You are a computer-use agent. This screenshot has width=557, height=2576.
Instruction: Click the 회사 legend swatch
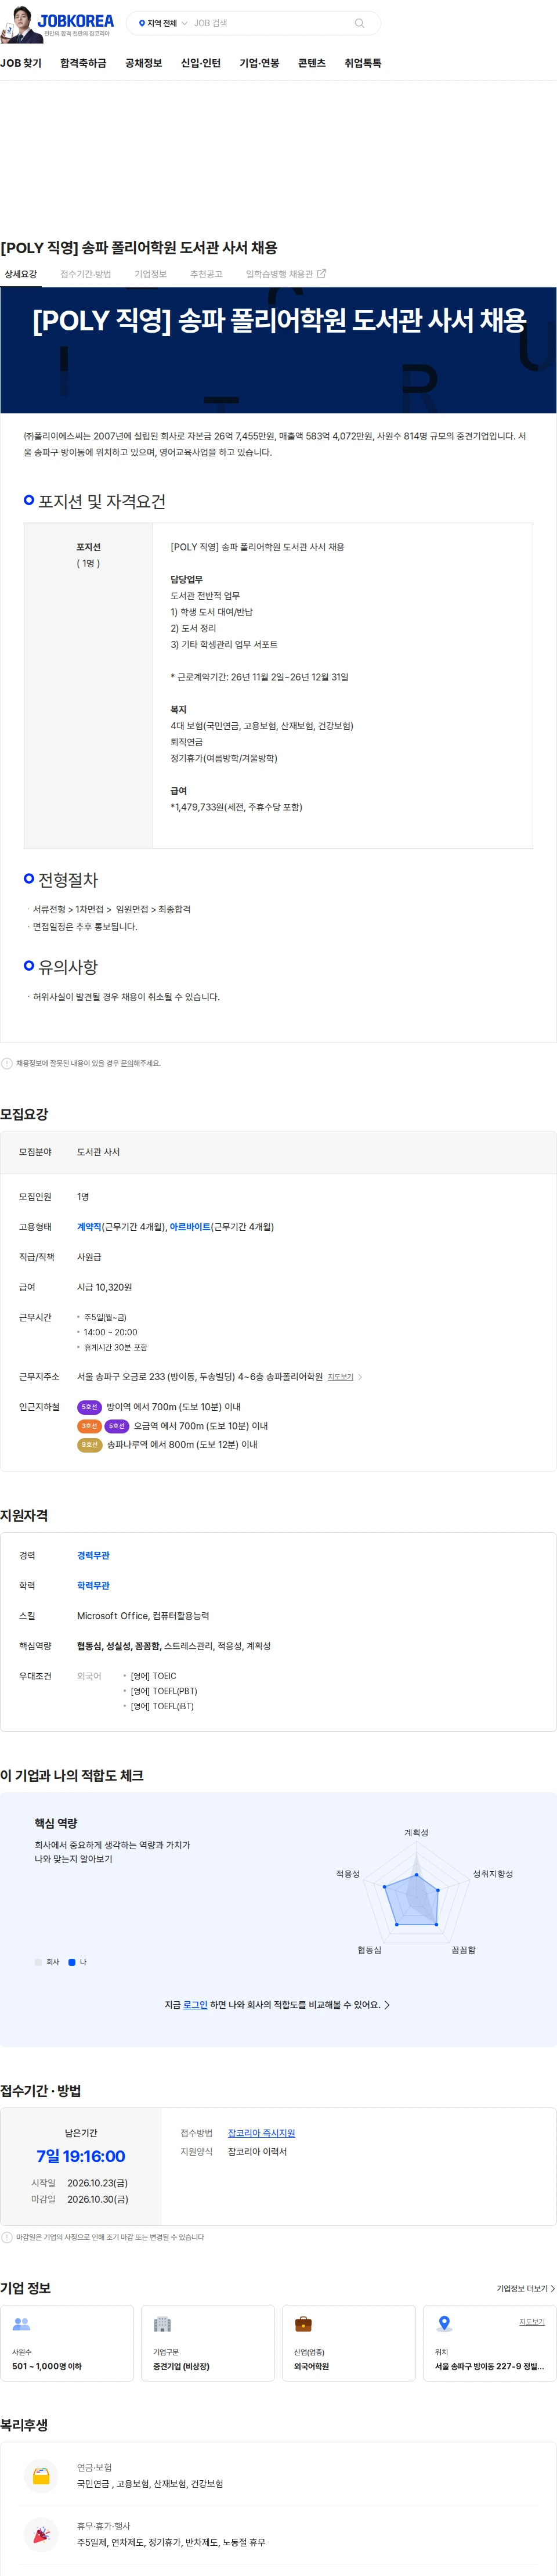(x=38, y=1962)
